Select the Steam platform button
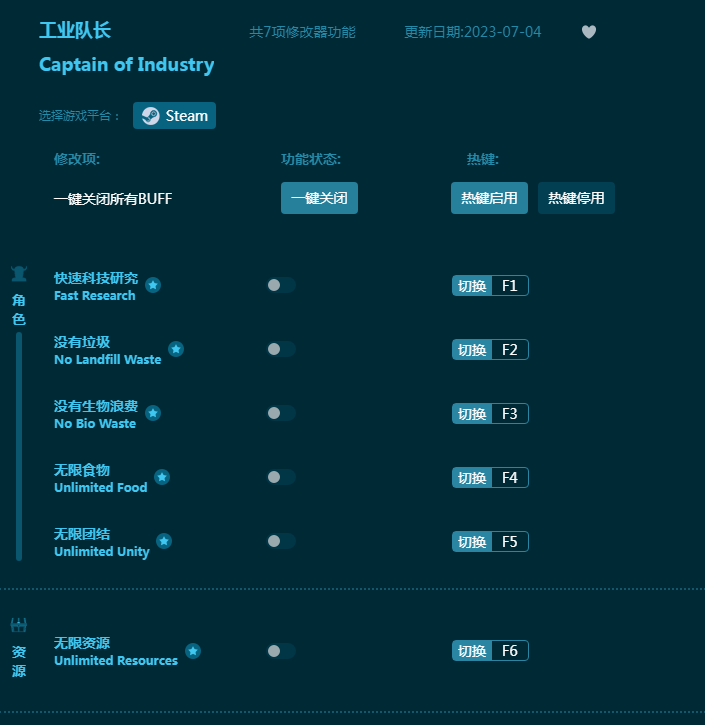705x725 pixels. point(174,116)
